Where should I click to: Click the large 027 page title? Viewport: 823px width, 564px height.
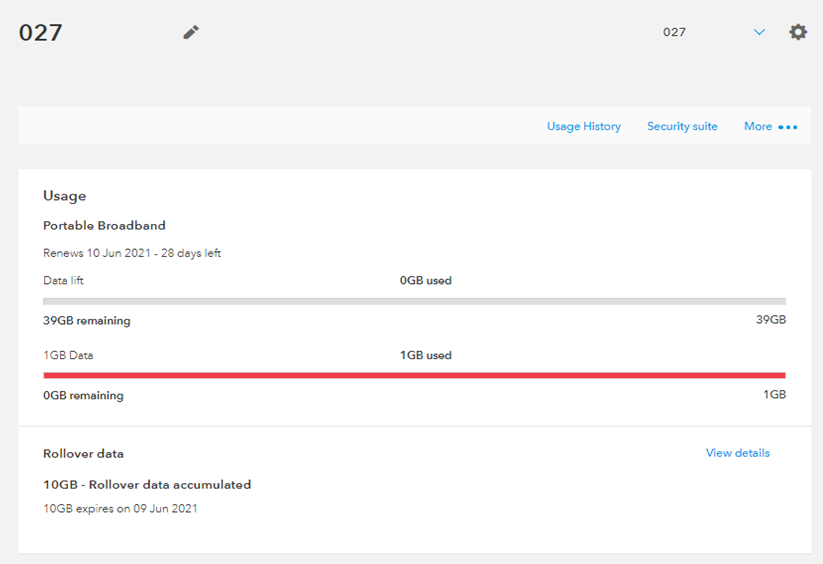(x=41, y=32)
